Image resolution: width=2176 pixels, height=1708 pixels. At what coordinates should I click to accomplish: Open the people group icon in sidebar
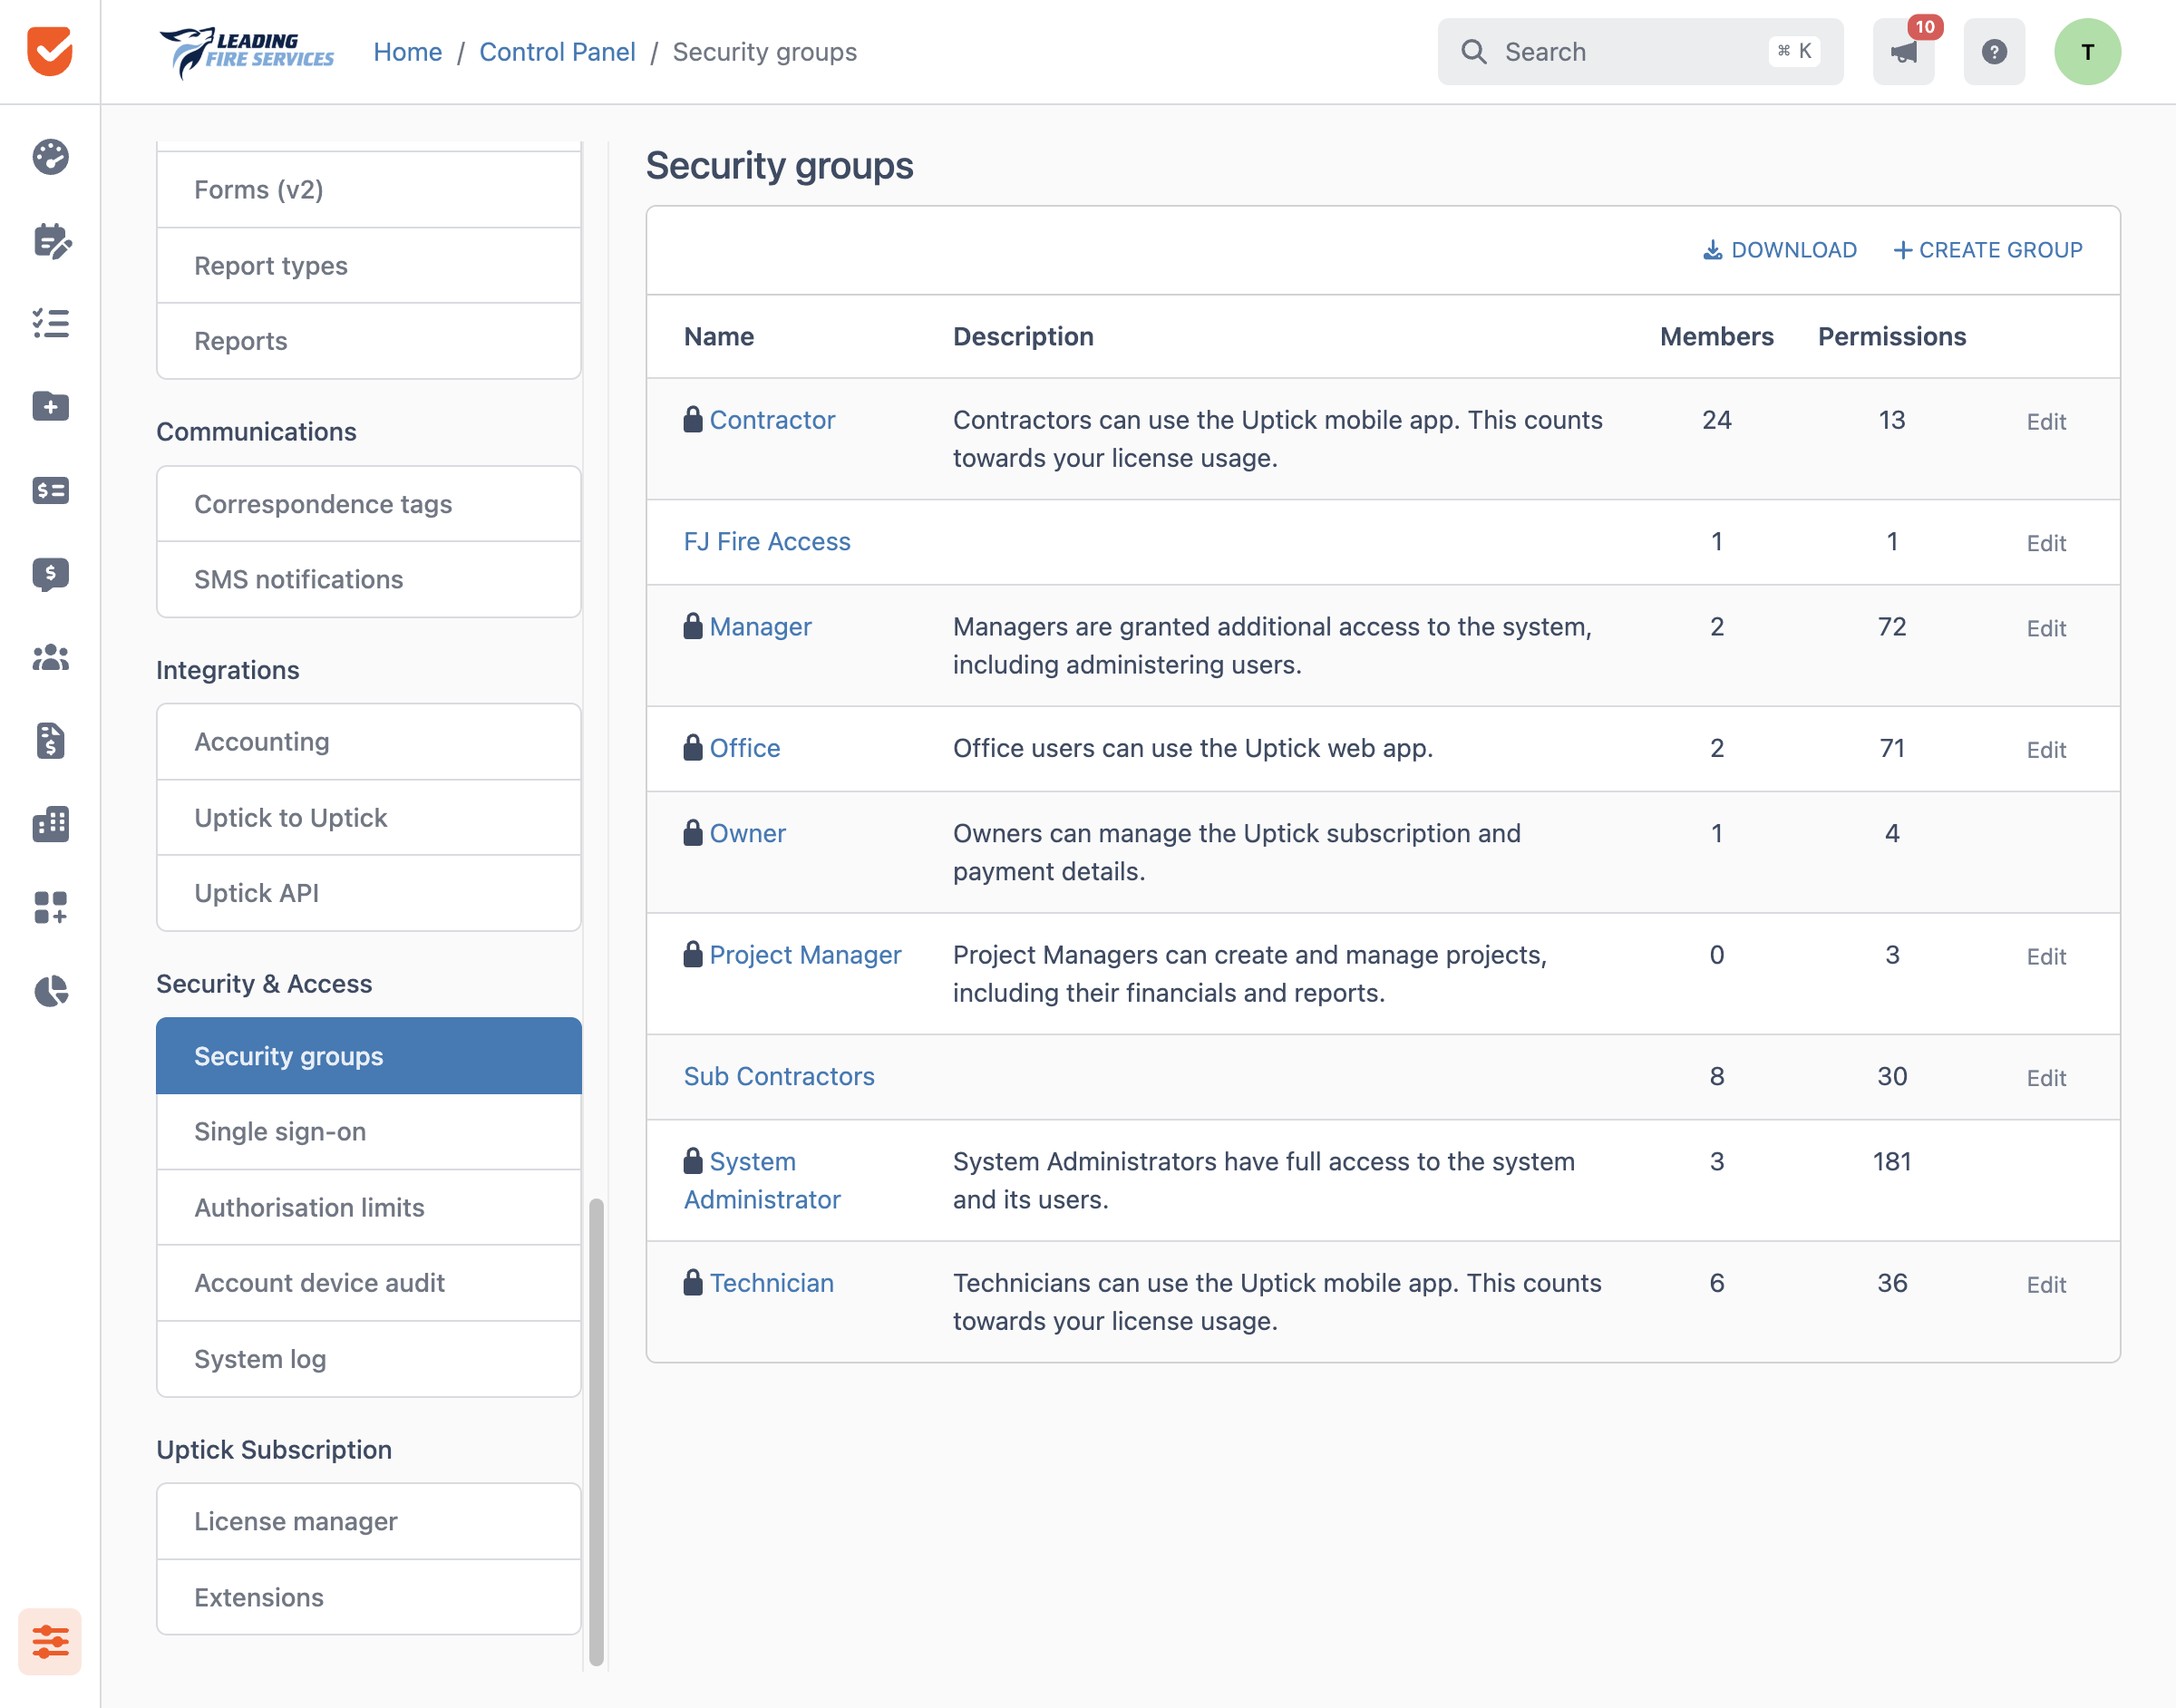pos(50,657)
